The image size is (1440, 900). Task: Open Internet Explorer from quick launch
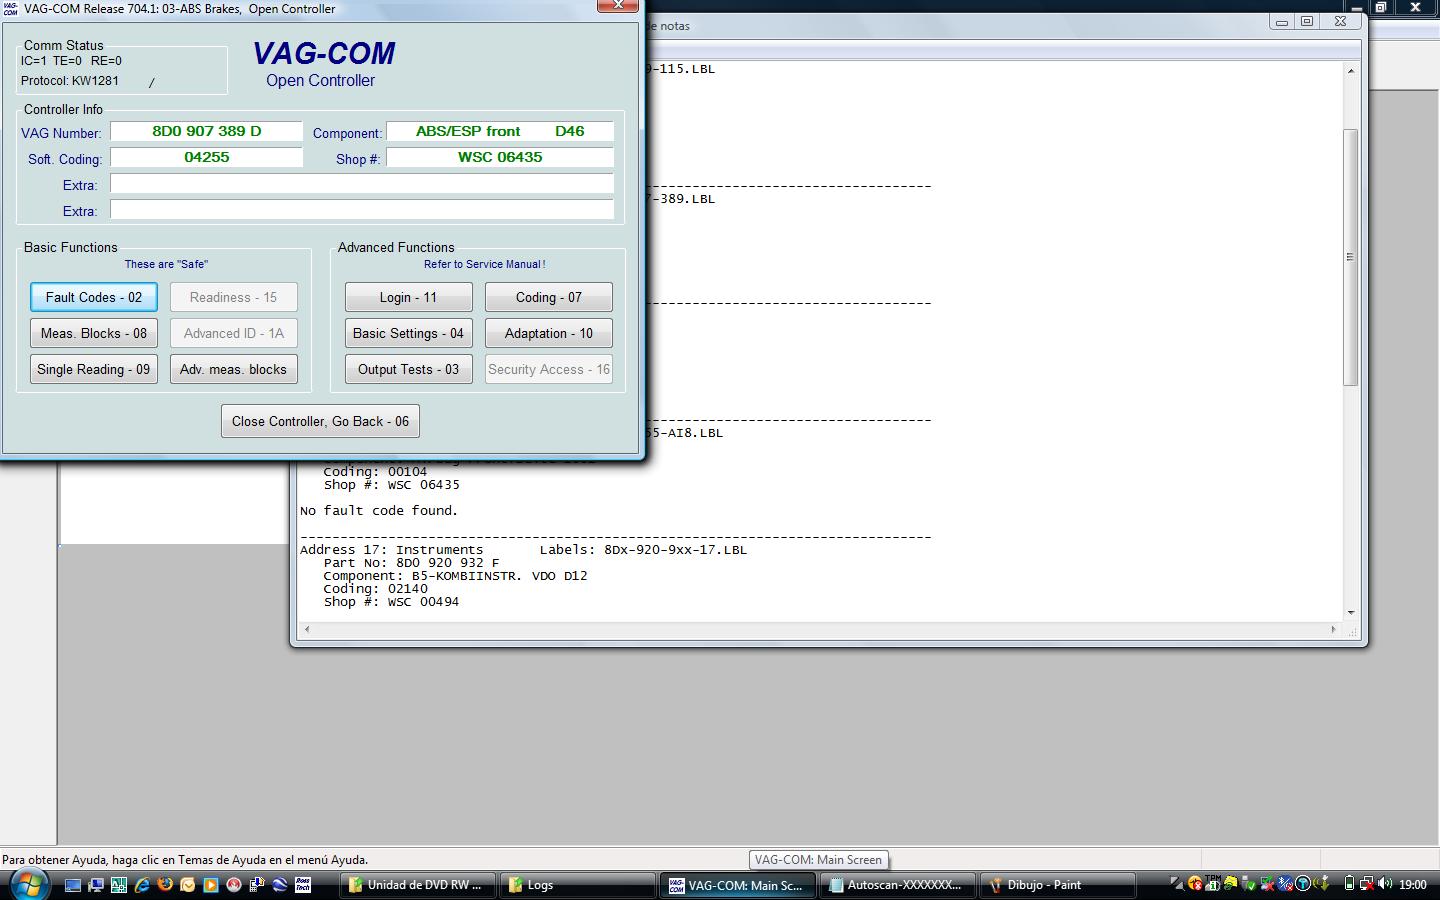pyautogui.click(x=142, y=885)
